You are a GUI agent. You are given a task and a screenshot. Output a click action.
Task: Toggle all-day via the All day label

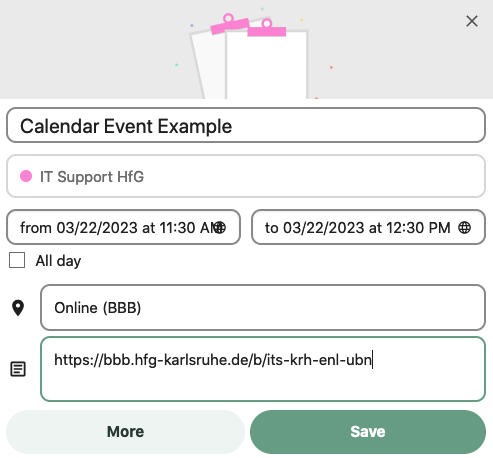[58, 261]
